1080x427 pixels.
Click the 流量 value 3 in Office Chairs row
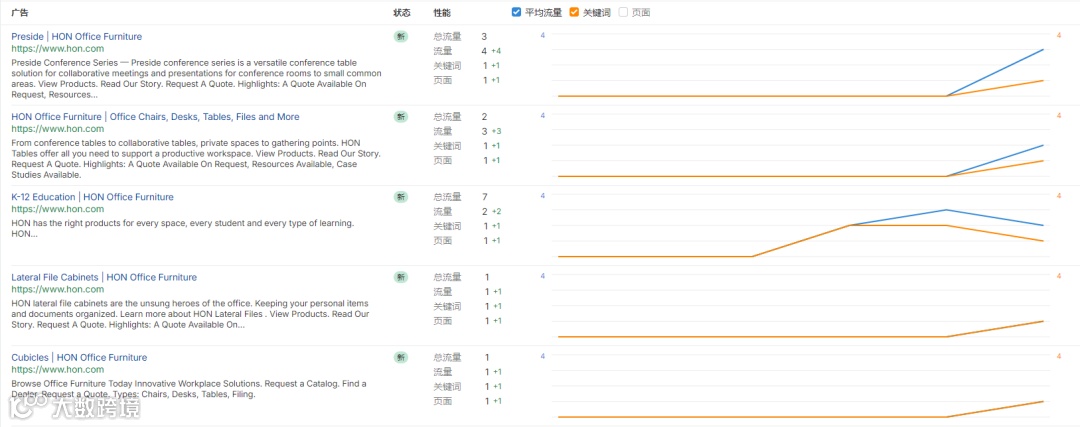[x=484, y=132]
